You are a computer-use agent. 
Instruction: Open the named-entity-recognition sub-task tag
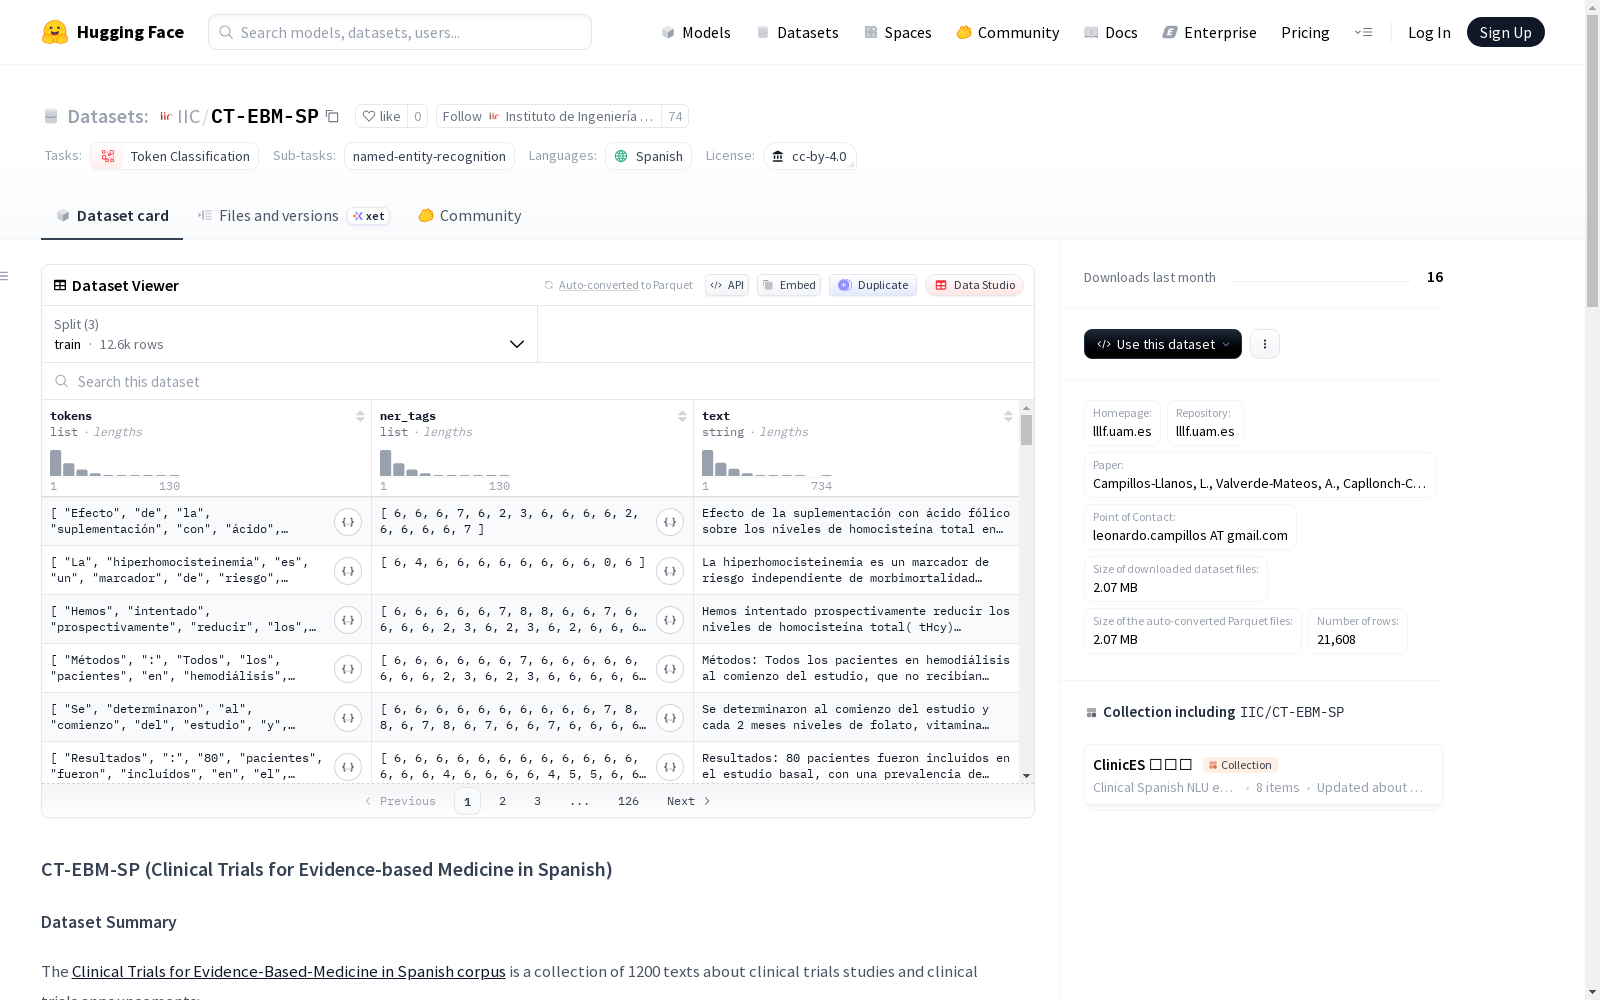(429, 156)
